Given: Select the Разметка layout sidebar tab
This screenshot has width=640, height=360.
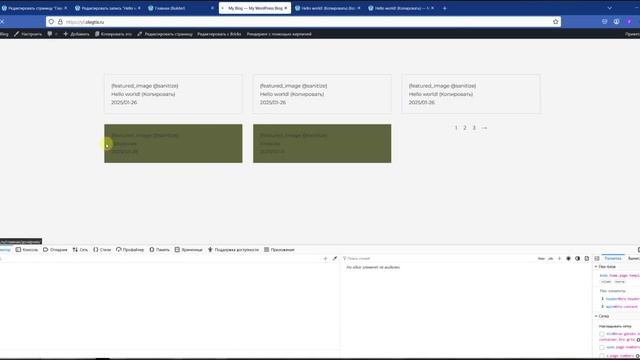Looking at the screenshot, I should pyautogui.click(x=613, y=258).
